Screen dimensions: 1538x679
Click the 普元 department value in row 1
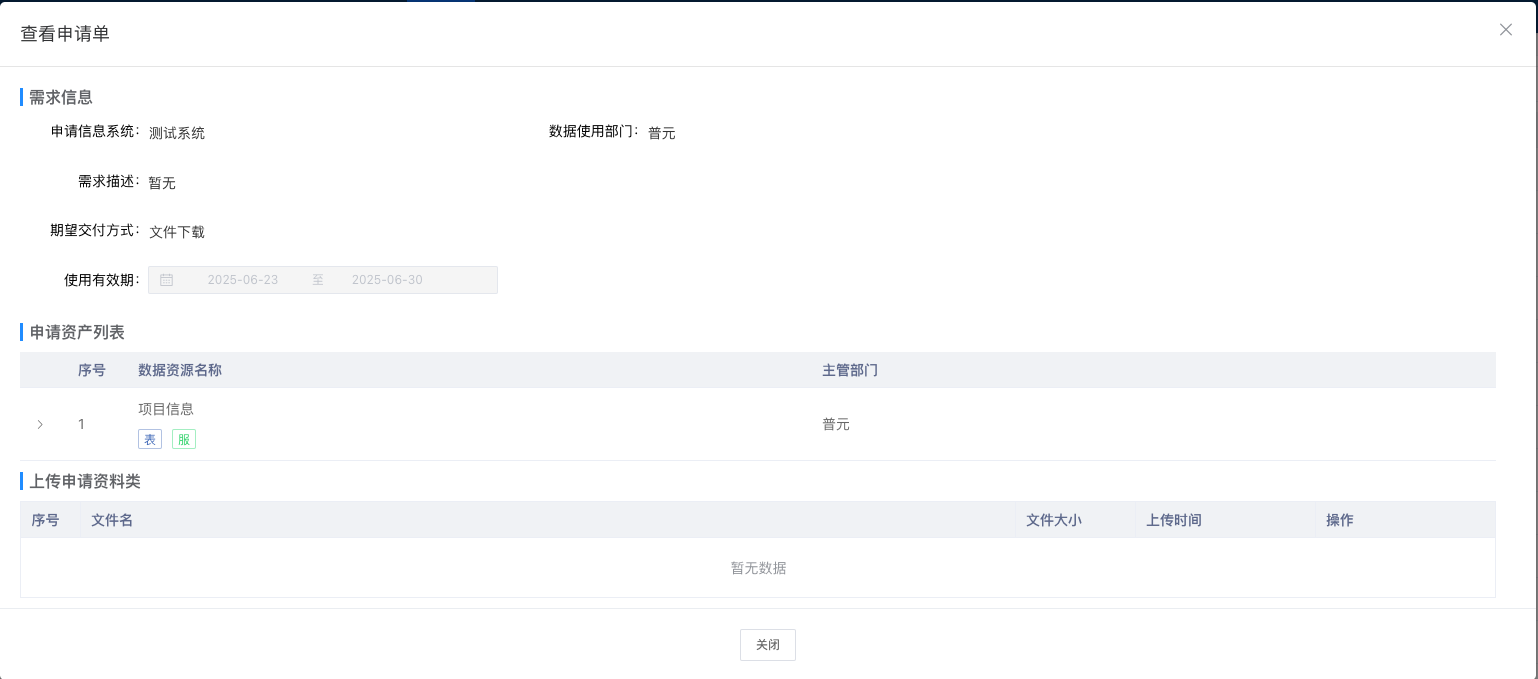836,424
